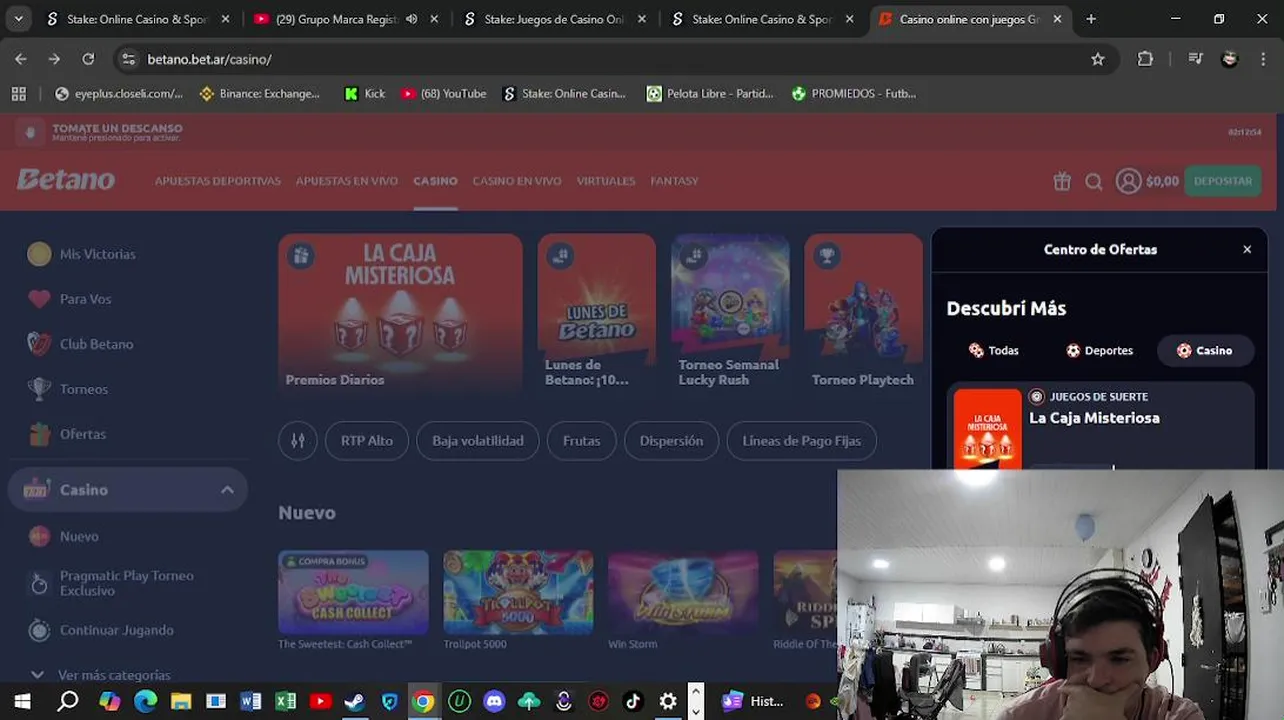This screenshot has height=720, width=1284.
Task: Click the Torneos trophy icon
Action: (x=39, y=389)
